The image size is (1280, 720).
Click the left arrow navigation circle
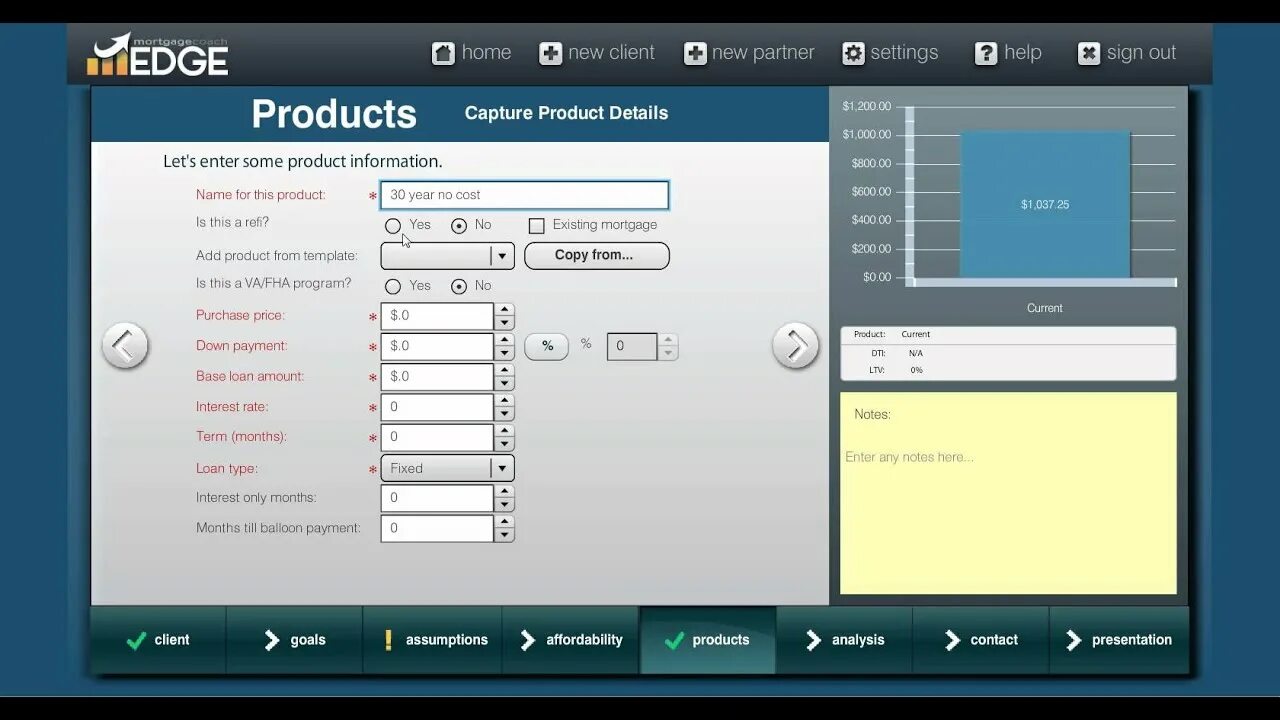point(125,345)
